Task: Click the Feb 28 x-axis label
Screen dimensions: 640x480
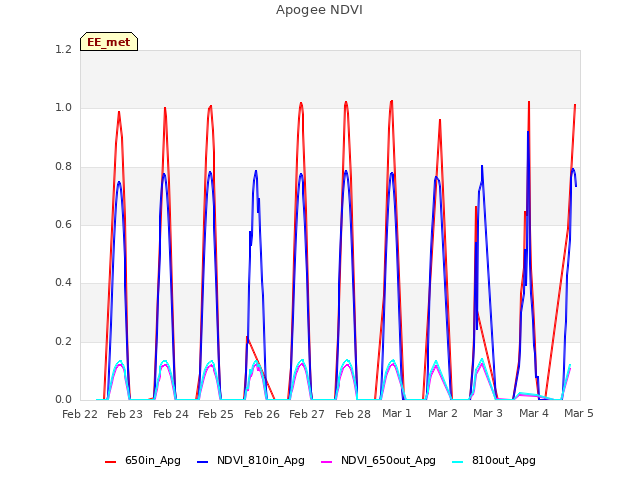Action: pyautogui.click(x=353, y=414)
